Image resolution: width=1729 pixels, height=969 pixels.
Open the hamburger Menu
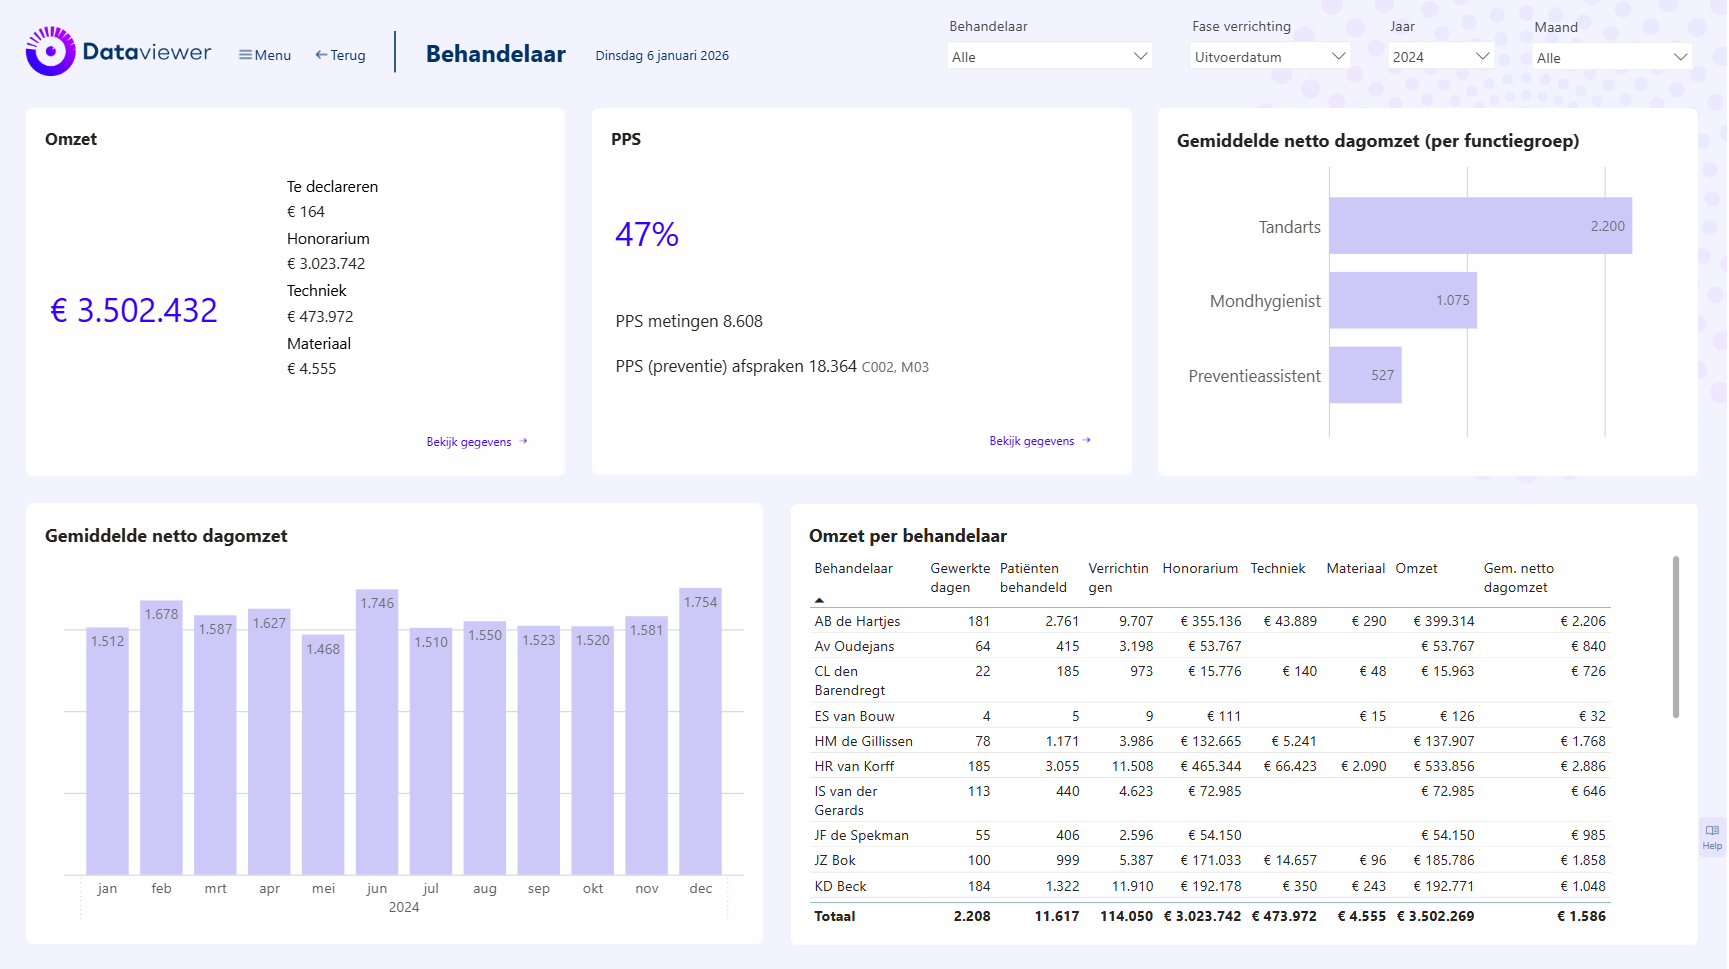(x=265, y=55)
